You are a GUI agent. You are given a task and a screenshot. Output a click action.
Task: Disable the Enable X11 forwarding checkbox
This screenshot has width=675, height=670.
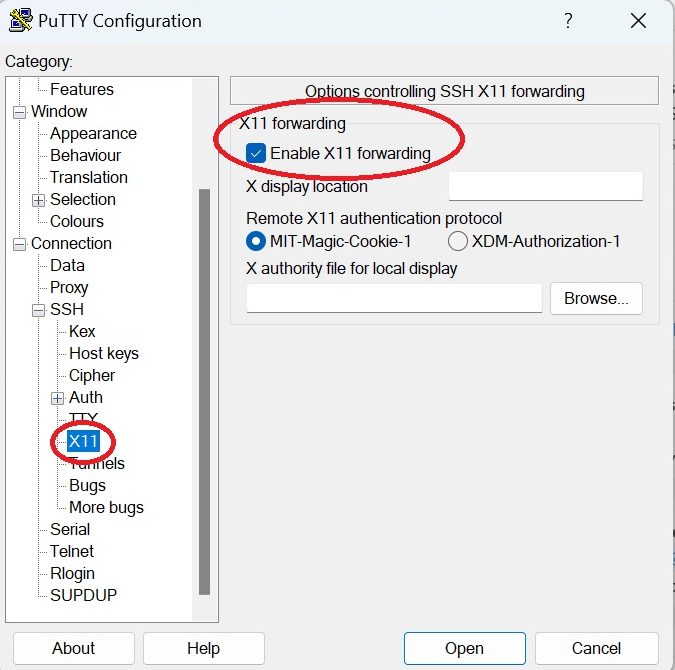pyautogui.click(x=256, y=153)
